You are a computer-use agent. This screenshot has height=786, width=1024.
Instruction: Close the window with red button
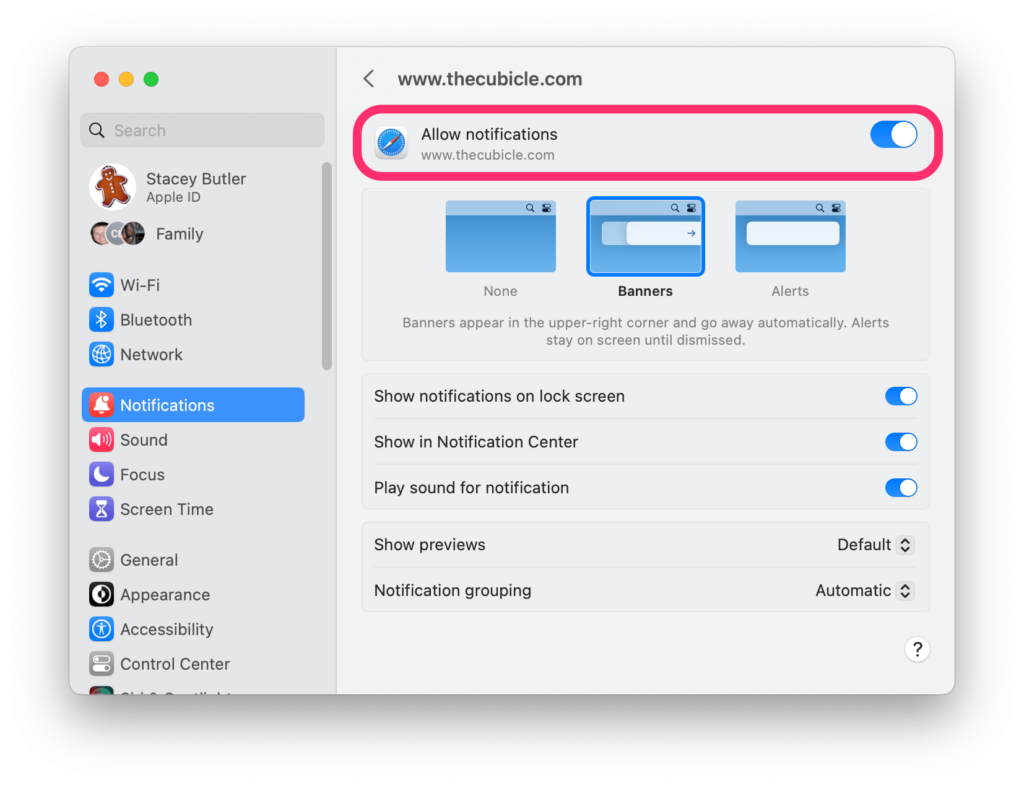(101, 80)
